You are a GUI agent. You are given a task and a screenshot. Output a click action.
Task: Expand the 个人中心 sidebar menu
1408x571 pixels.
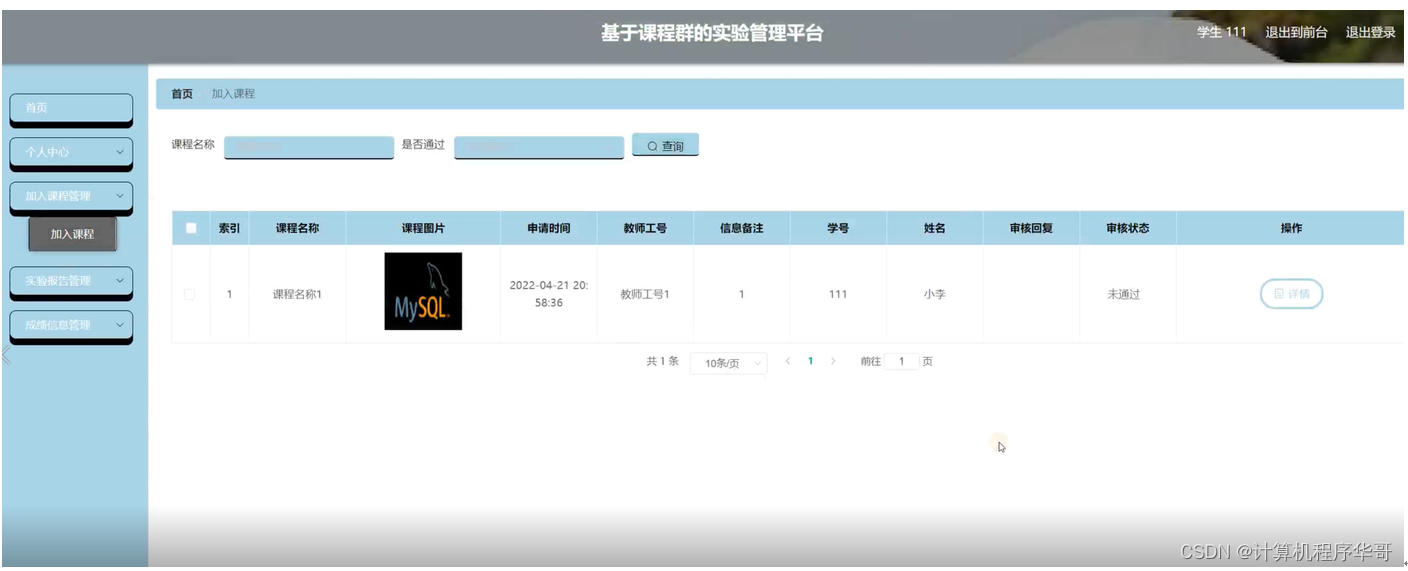[x=71, y=152]
